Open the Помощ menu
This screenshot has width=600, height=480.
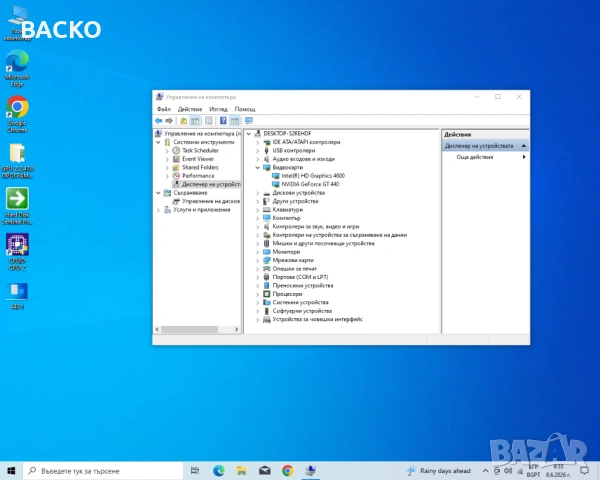point(245,109)
